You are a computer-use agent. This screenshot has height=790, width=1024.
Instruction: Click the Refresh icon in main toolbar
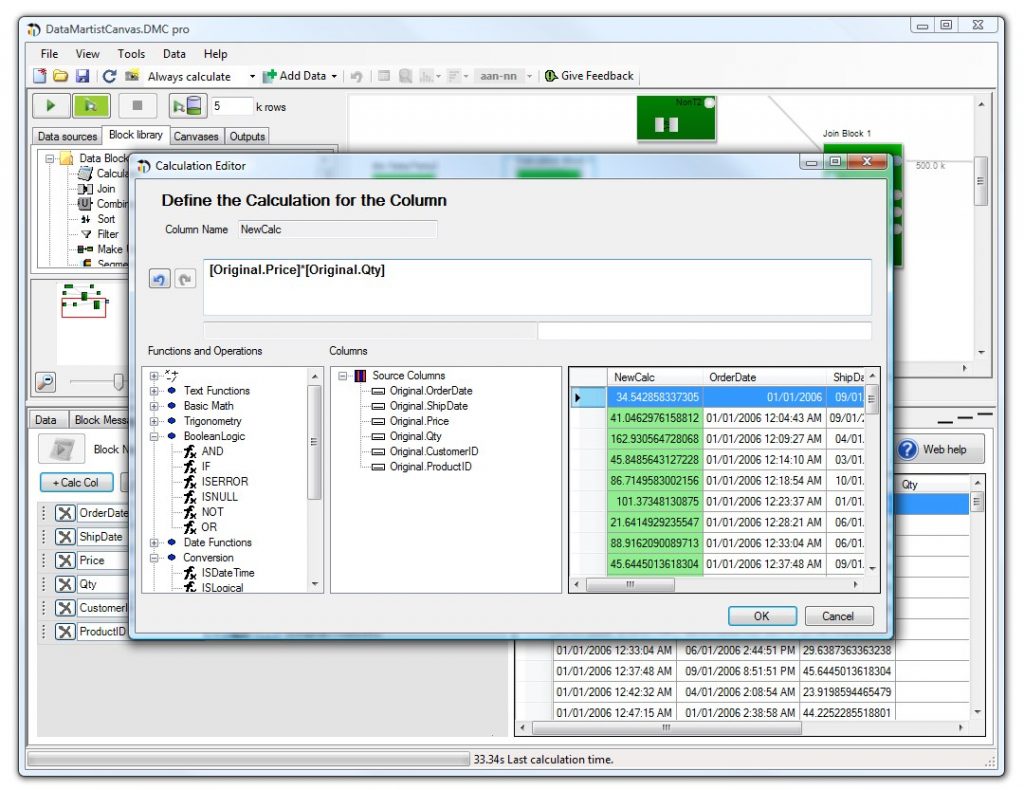click(x=109, y=76)
